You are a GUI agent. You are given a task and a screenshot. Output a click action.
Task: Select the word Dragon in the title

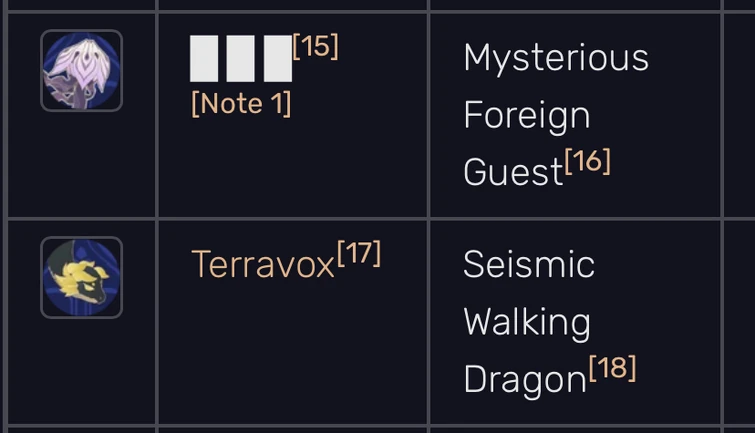pyautogui.click(x=524, y=380)
